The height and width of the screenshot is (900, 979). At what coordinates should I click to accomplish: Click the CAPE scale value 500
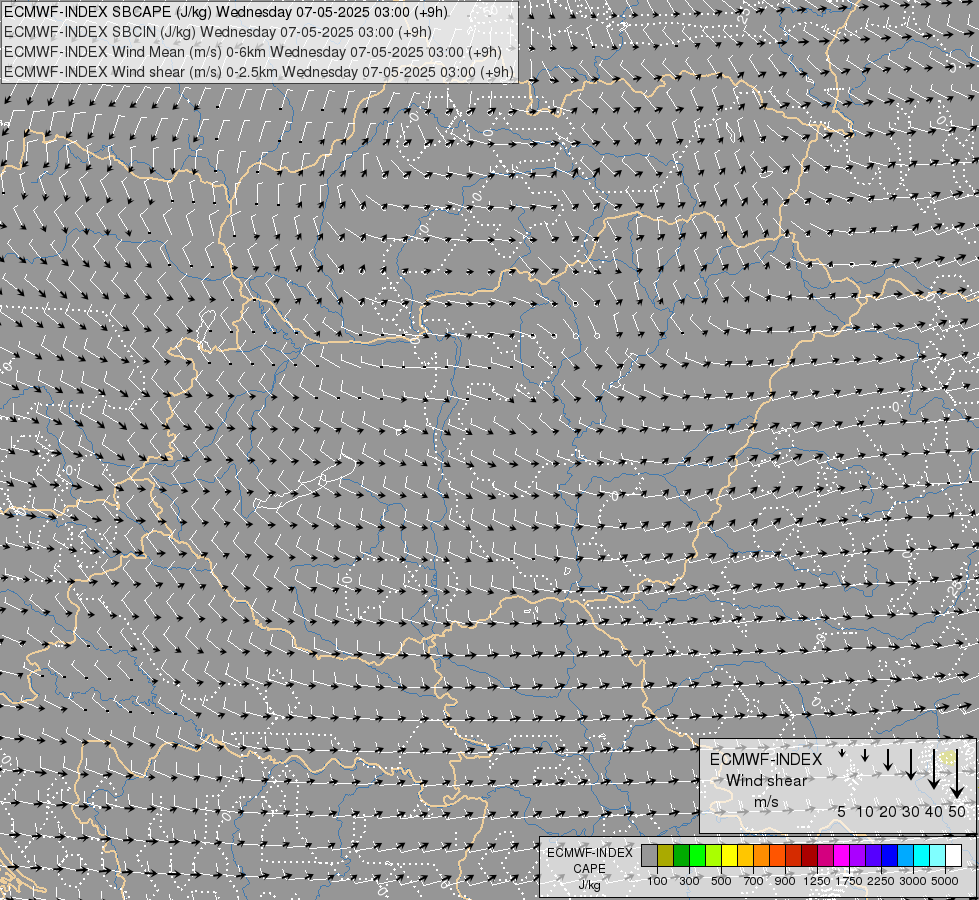pyautogui.click(x=721, y=881)
